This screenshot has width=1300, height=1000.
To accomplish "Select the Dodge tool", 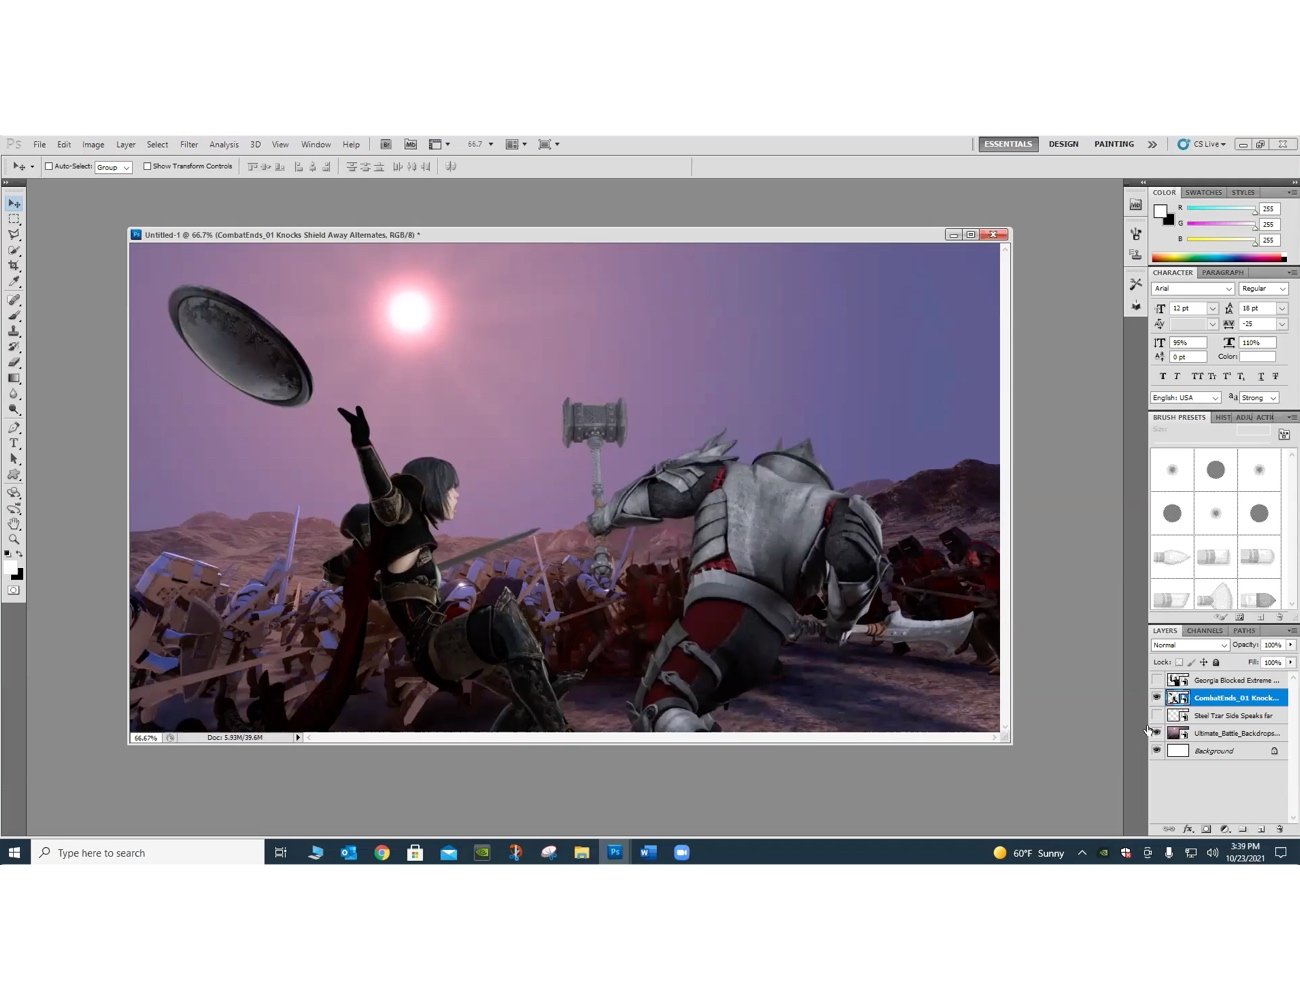I will pyautogui.click(x=14, y=410).
